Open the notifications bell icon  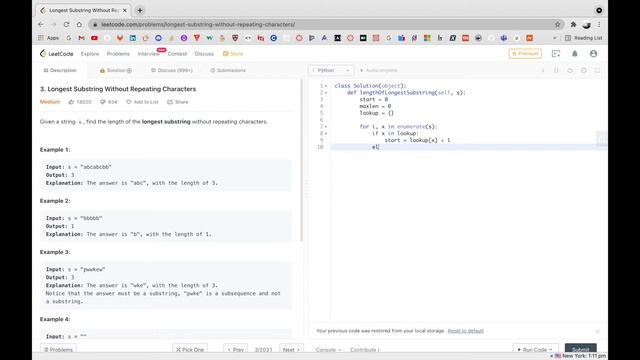click(x=575, y=54)
